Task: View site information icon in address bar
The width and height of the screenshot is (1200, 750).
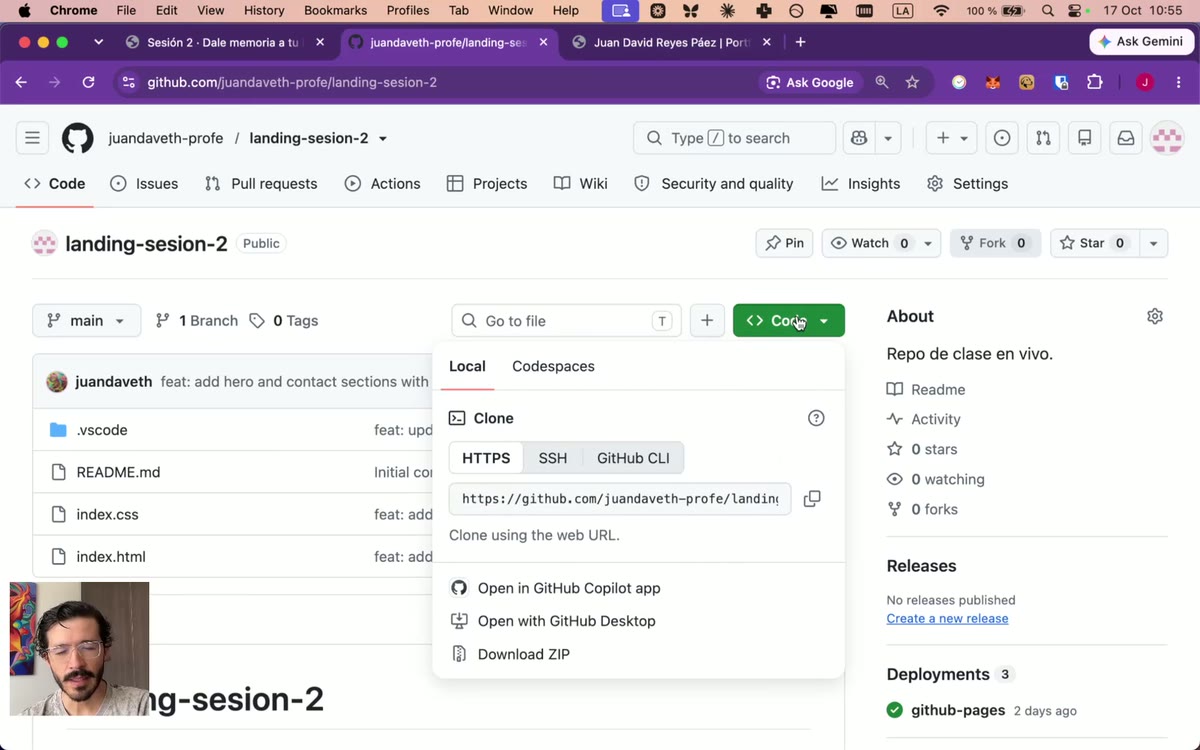Action: tap(127, 82)
